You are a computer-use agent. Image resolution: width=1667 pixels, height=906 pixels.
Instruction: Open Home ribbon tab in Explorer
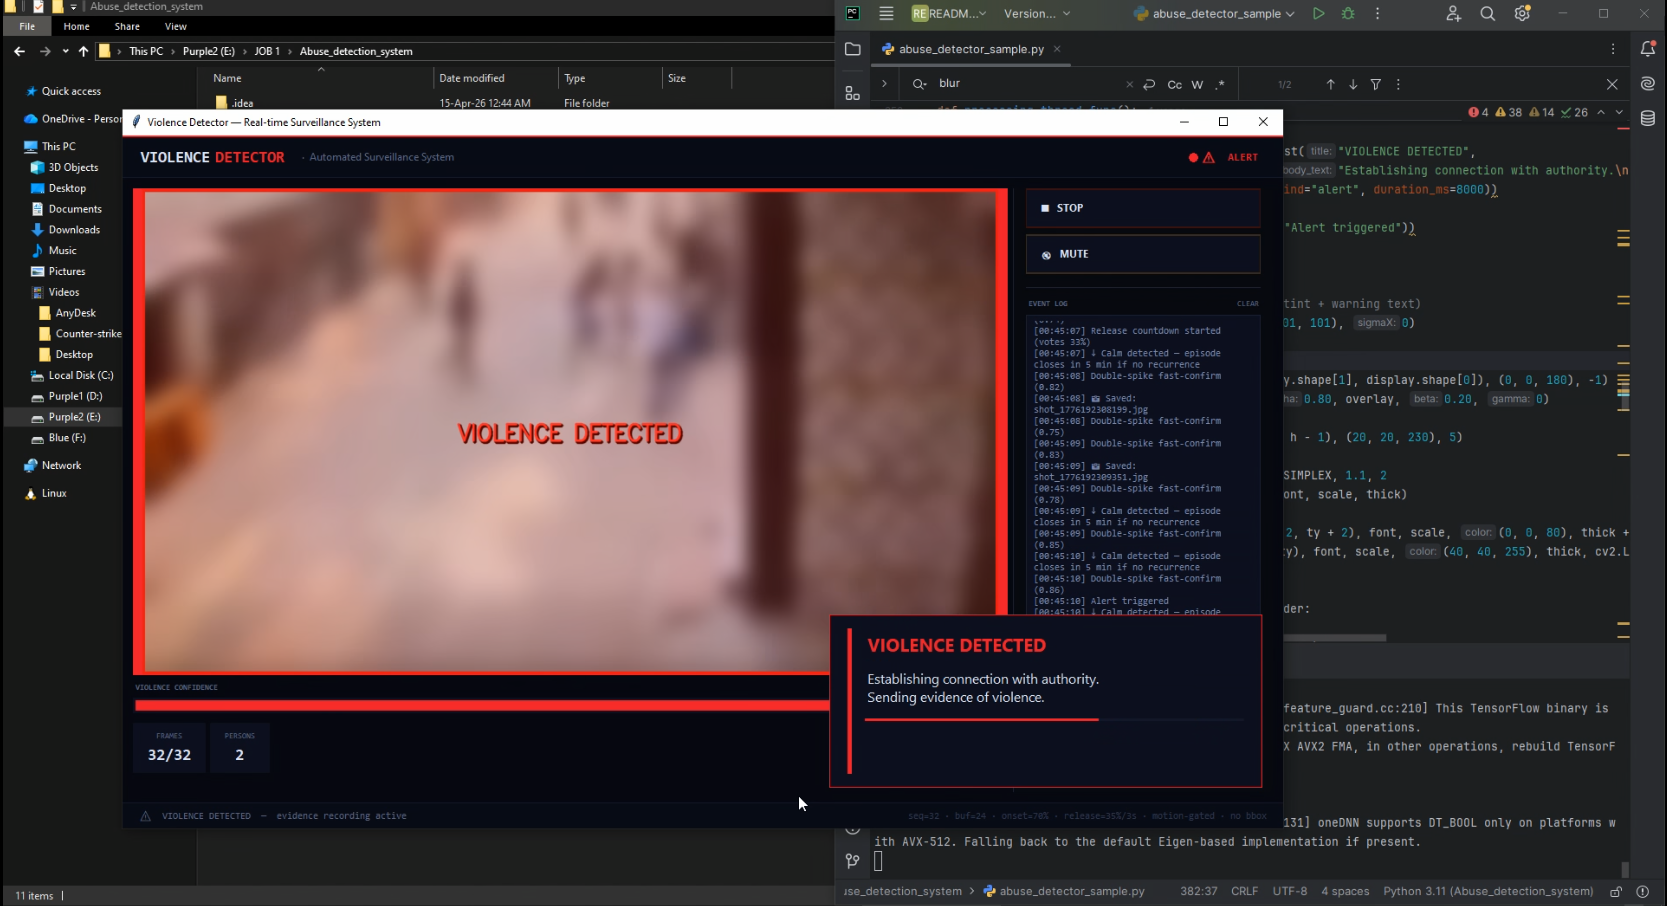coord(76,26)
